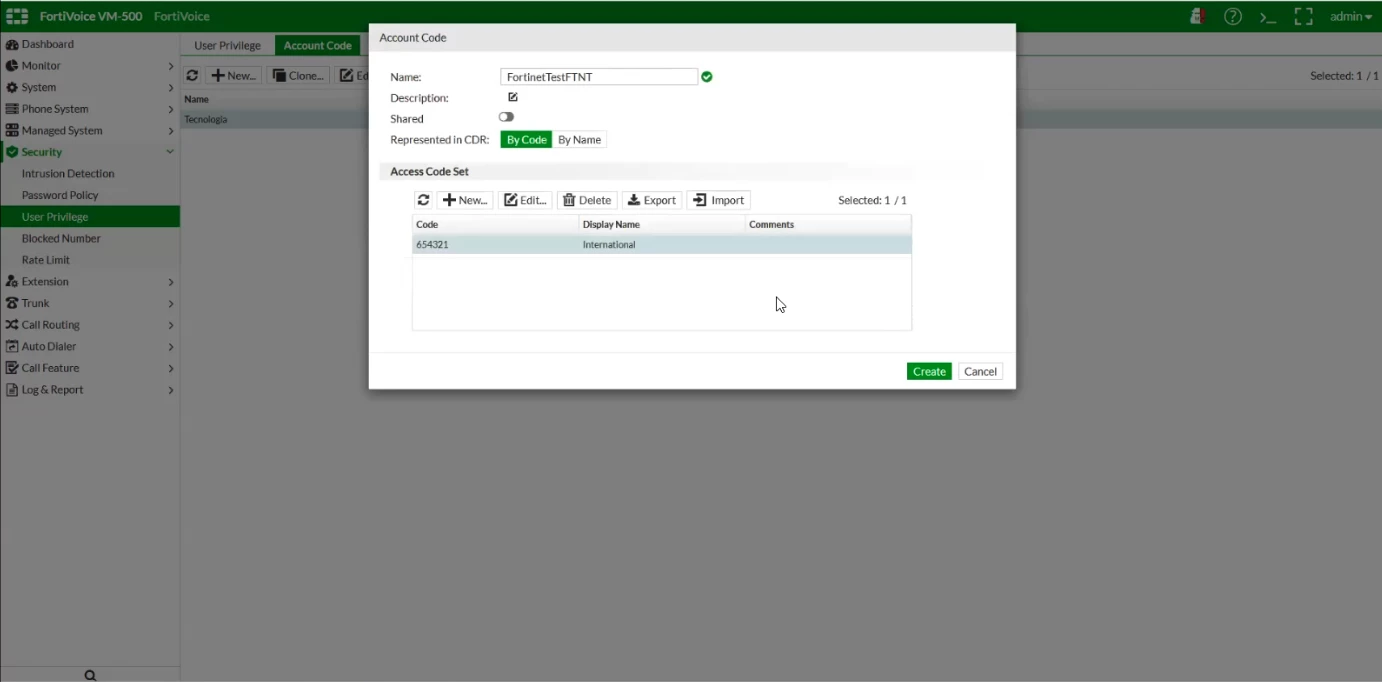Toggle the Shared switch

[x=506, y=117]
